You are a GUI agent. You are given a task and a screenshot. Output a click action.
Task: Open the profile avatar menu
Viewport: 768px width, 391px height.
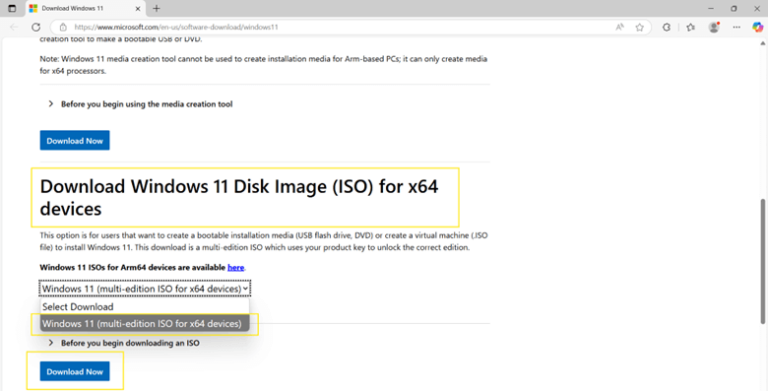tap(714, 27)
